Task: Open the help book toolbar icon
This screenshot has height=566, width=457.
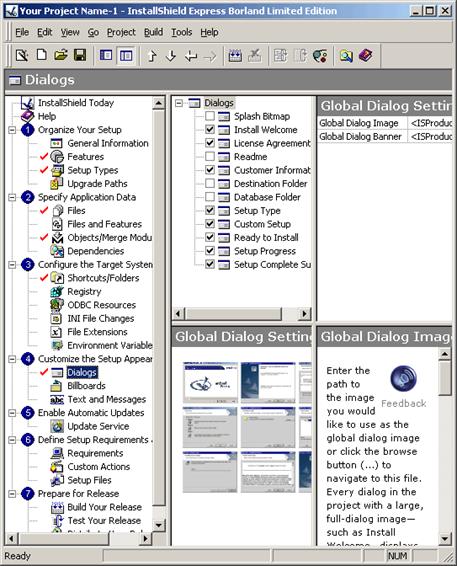Action: (x=365, y=56)
